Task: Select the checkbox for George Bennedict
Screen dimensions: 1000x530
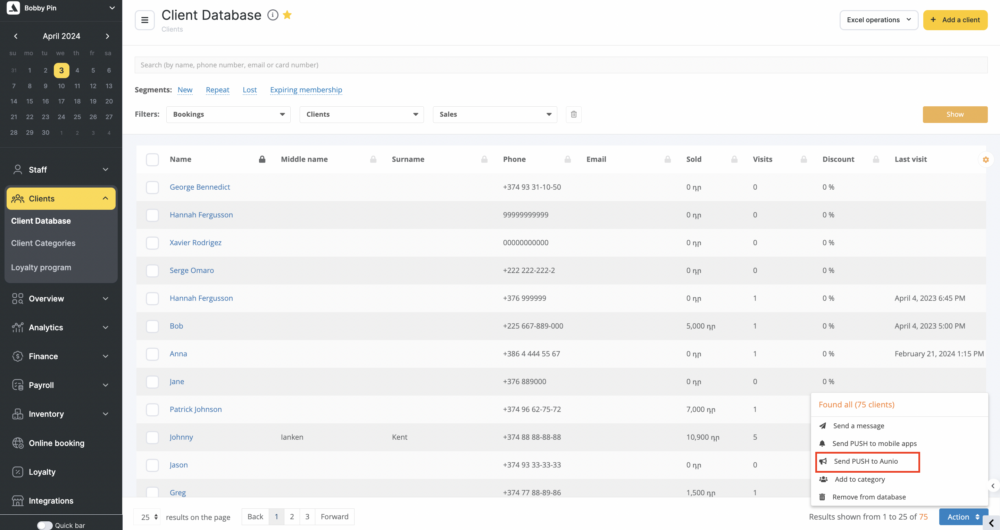Action: (x=152, y=187)
